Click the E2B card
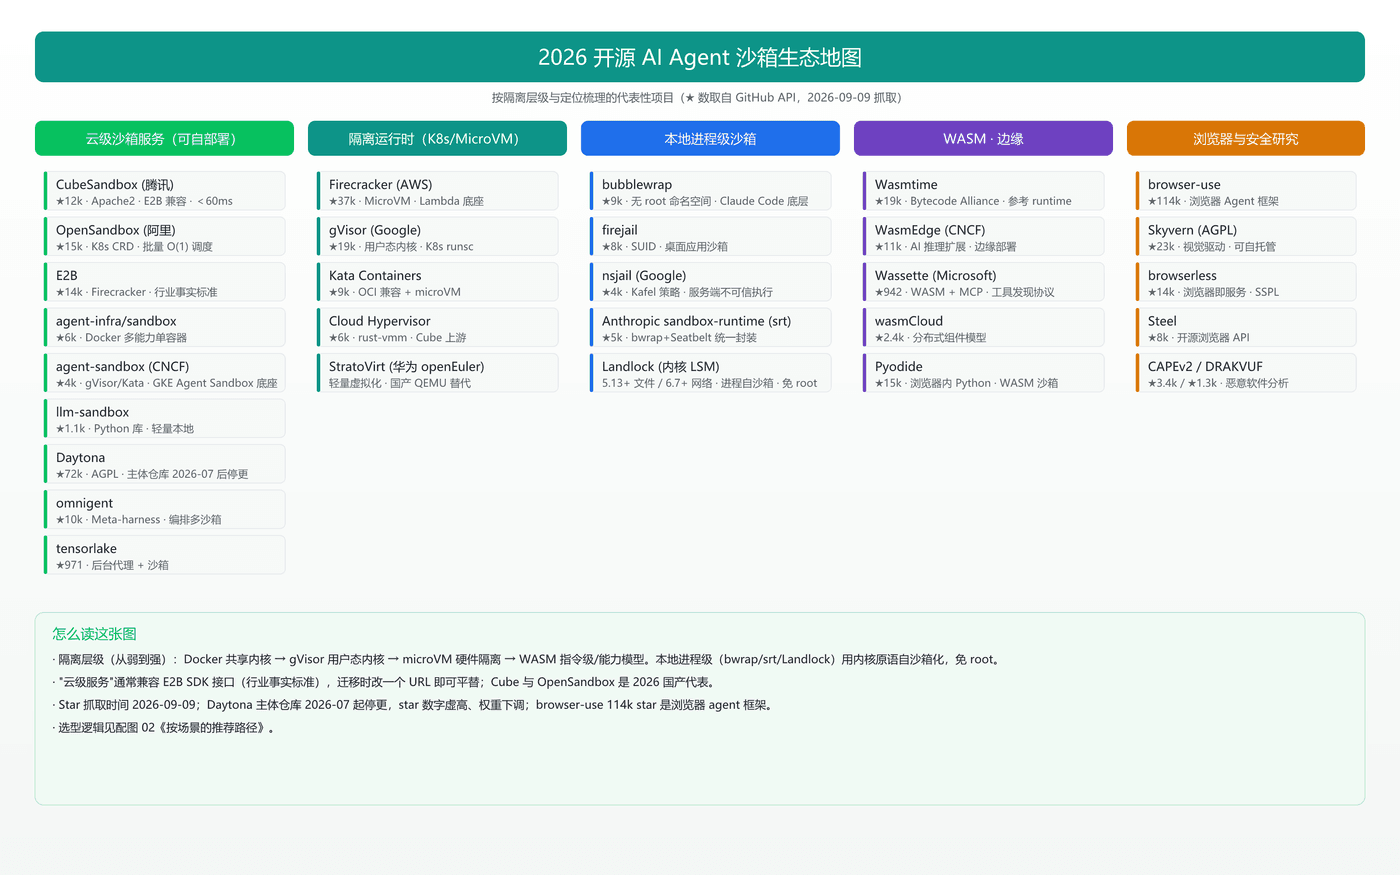This screenshot has height=875, width=1400. click(x=164, y=282)
